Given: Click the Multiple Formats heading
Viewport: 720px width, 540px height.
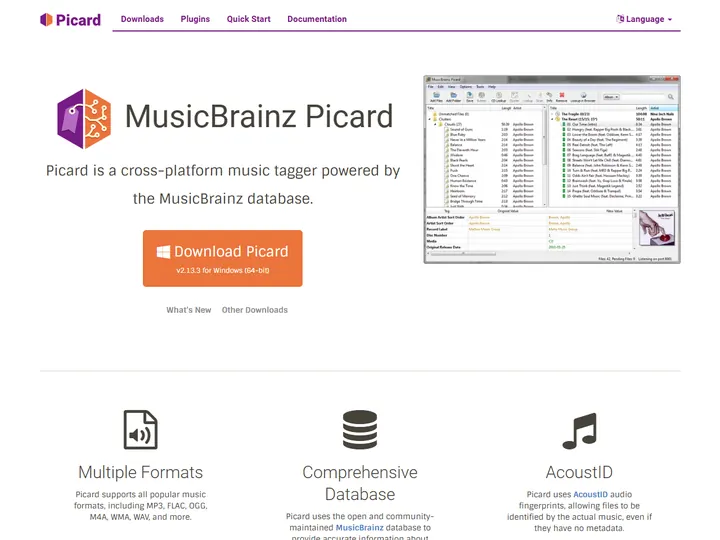Looking at the screenshot, I should [x=141, y=472].
